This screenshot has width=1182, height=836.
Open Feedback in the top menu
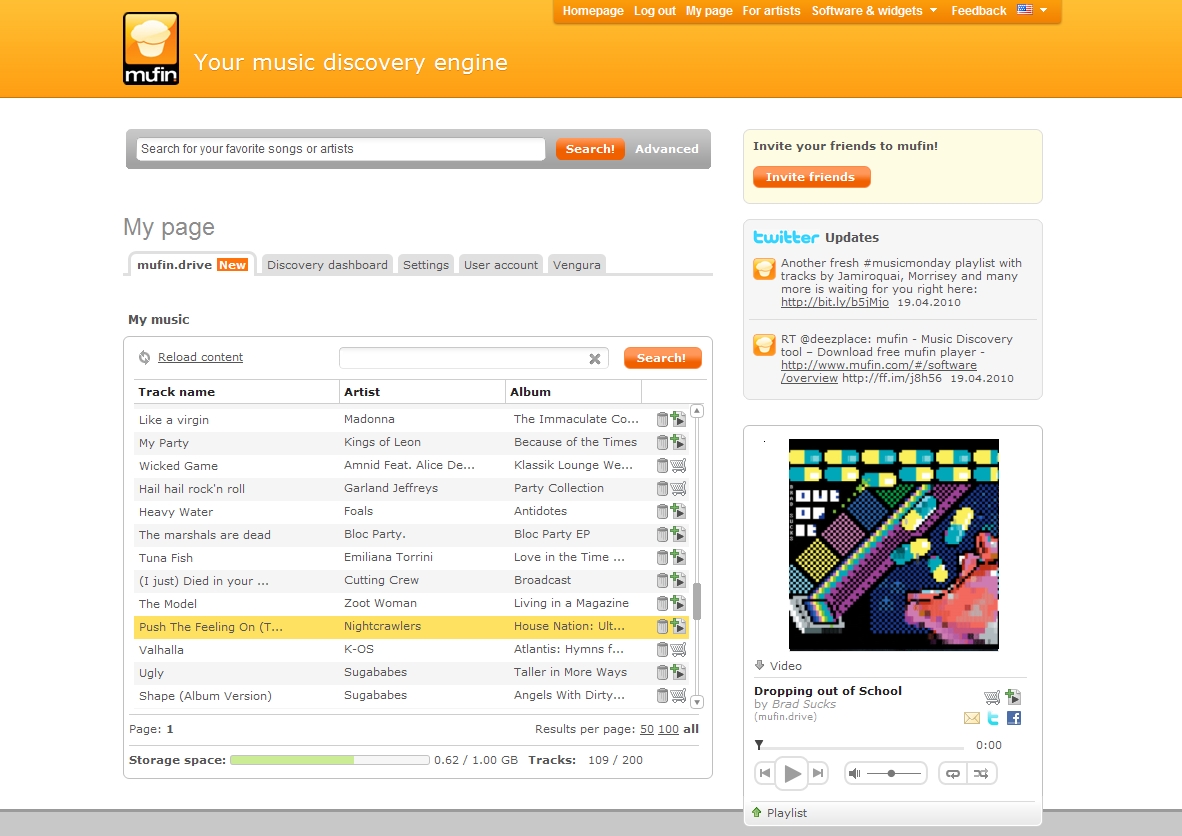tap(978, 11)
